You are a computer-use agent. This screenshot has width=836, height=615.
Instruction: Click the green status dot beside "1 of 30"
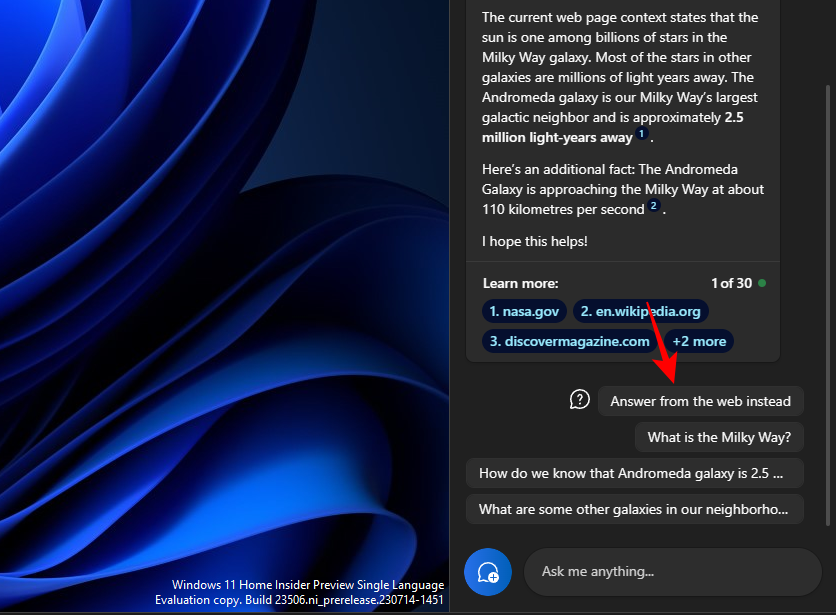click(x=760, y=283)
